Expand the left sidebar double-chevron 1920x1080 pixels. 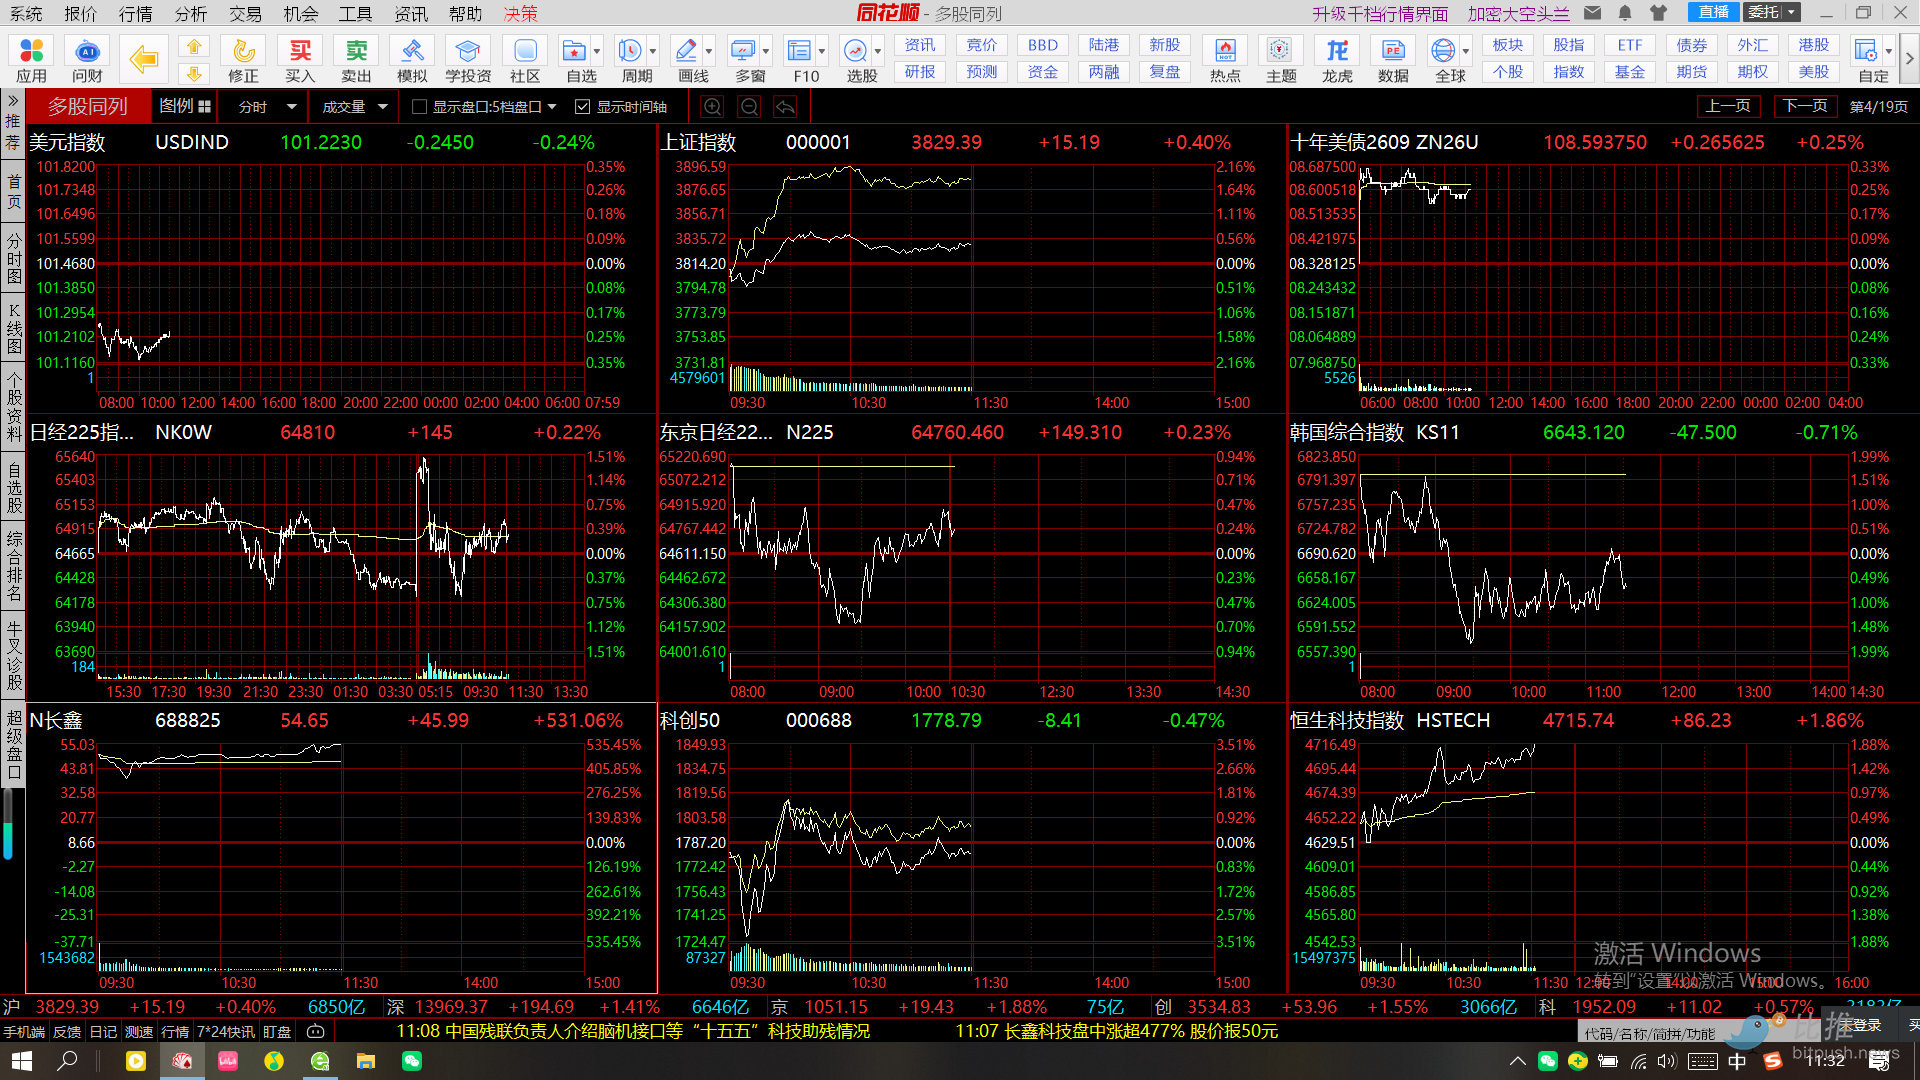click(x=13, y=101)
